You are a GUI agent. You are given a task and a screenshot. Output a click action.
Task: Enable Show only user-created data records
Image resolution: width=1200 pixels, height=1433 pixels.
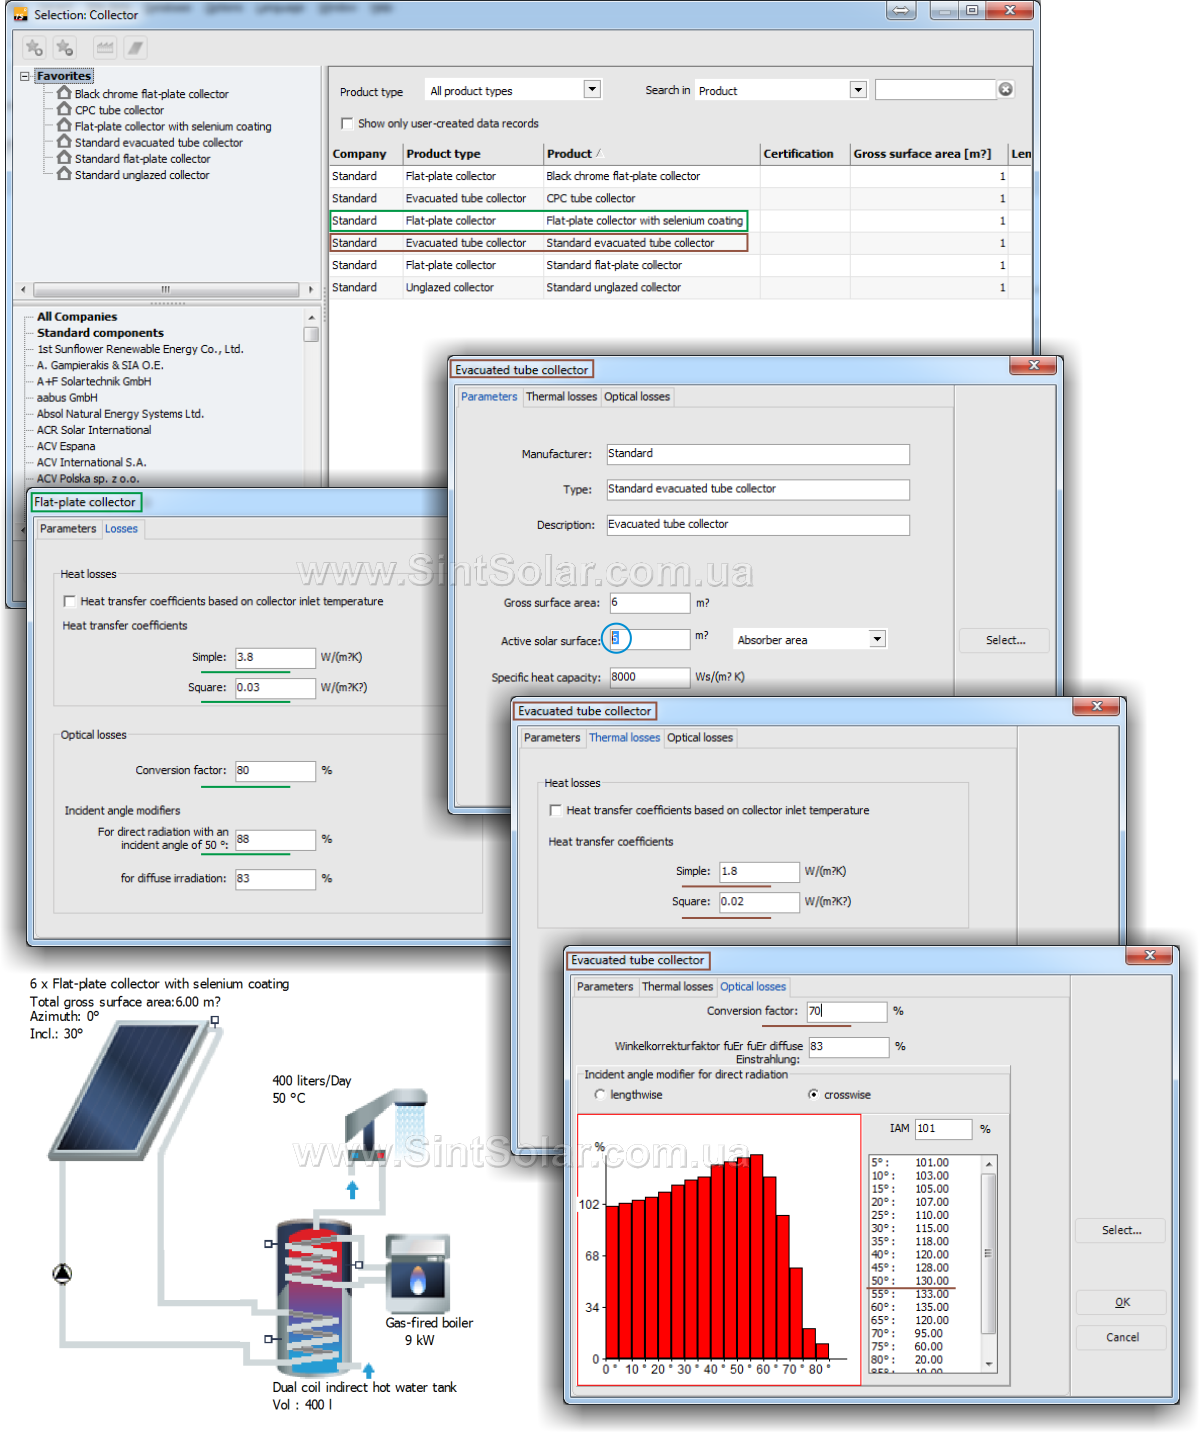click(347, 123)
